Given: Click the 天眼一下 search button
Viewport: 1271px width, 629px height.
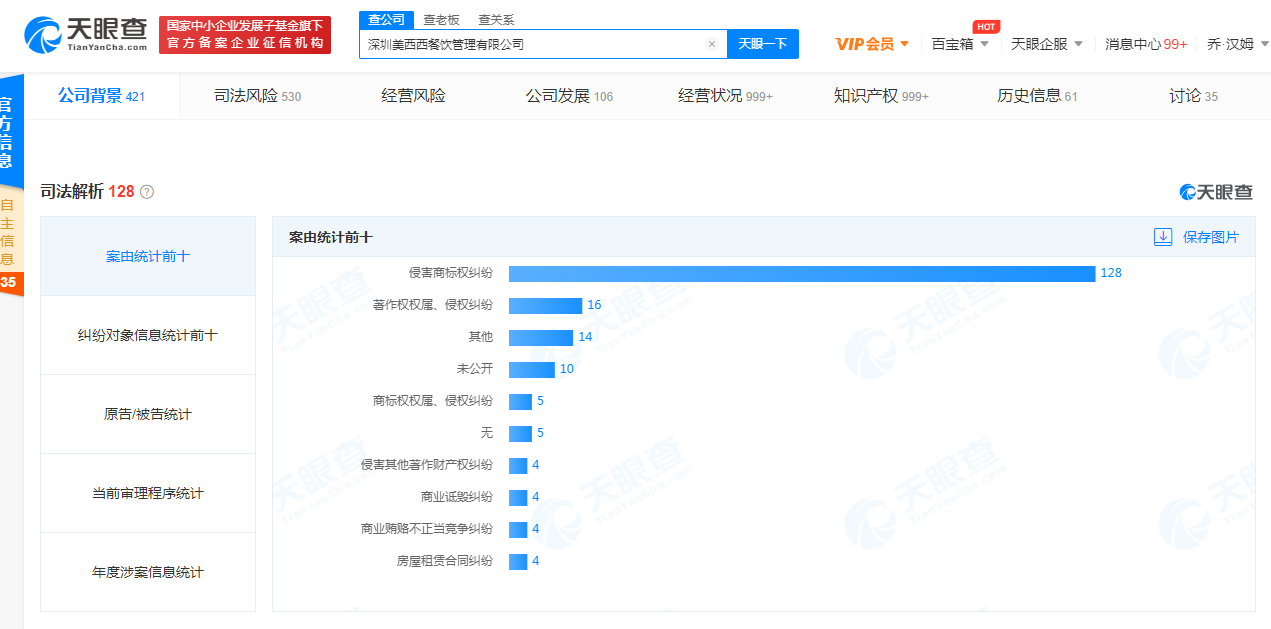Looking at the screenshot, I should (x=762, y=44).
